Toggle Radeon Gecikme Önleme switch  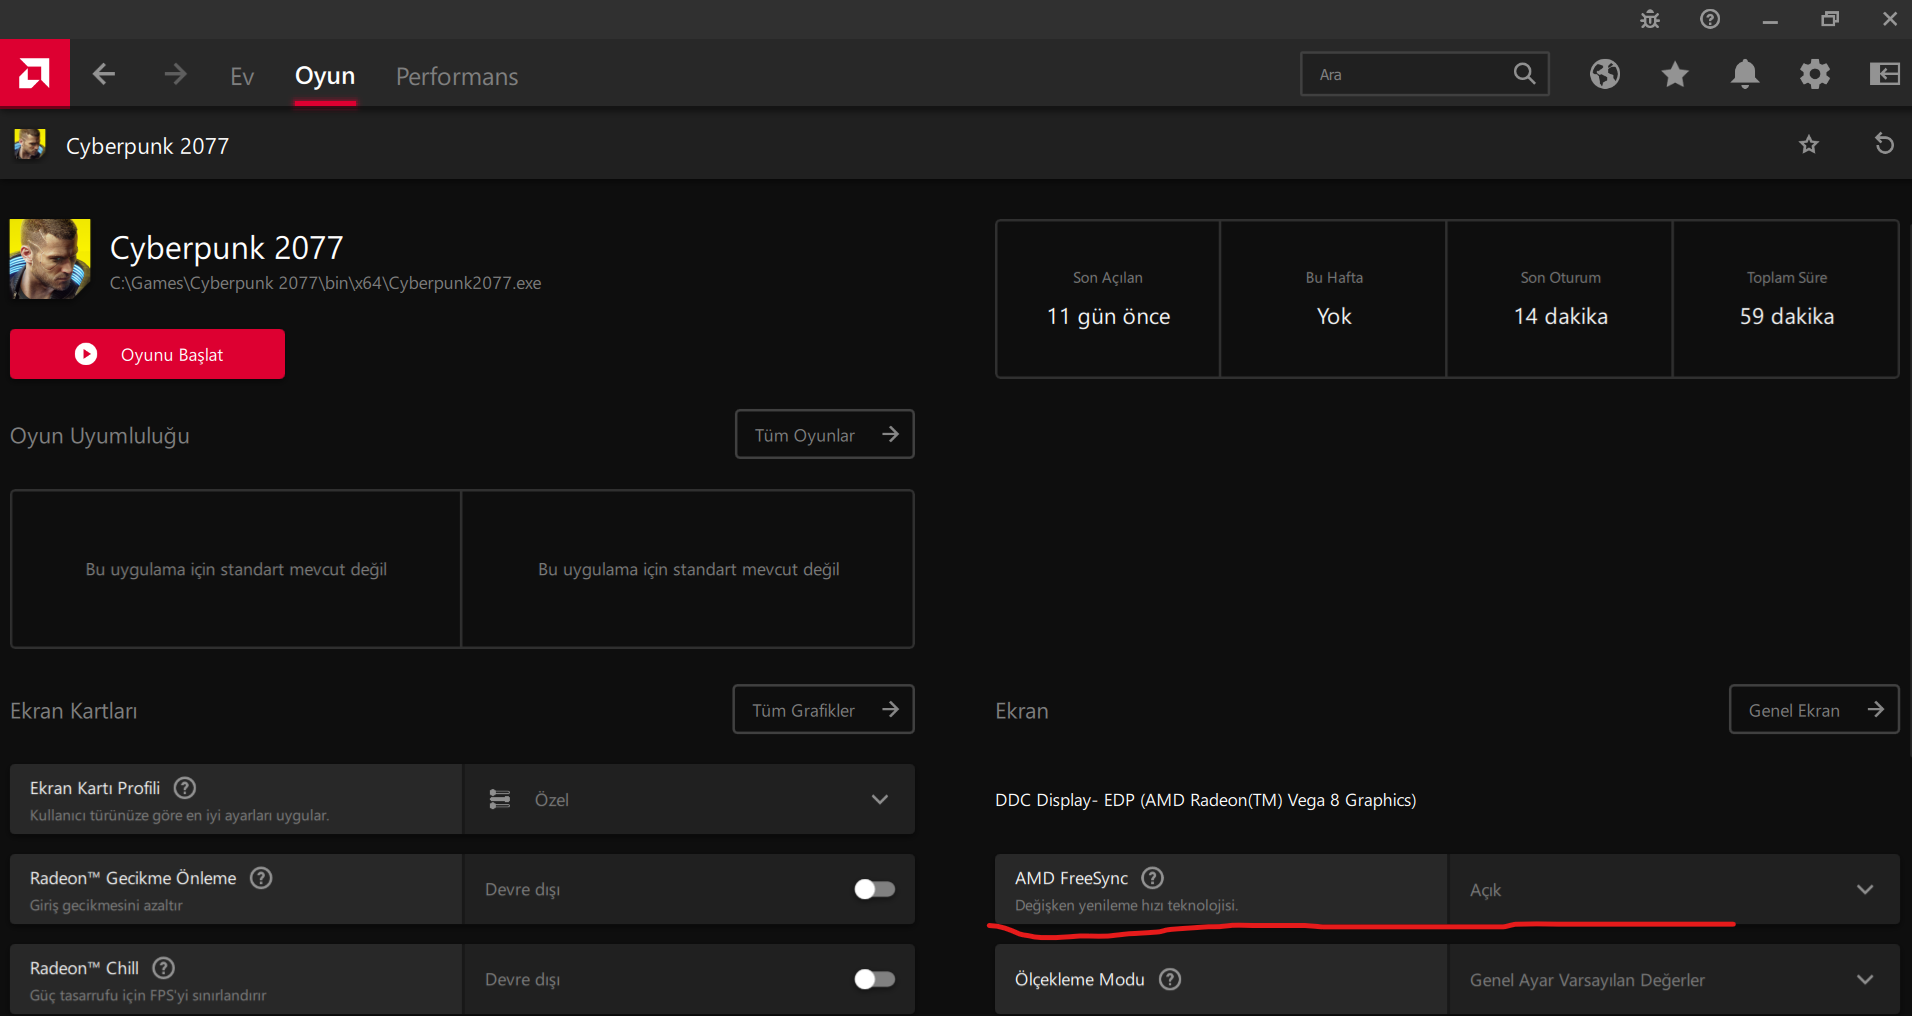[x=875, y=889]
